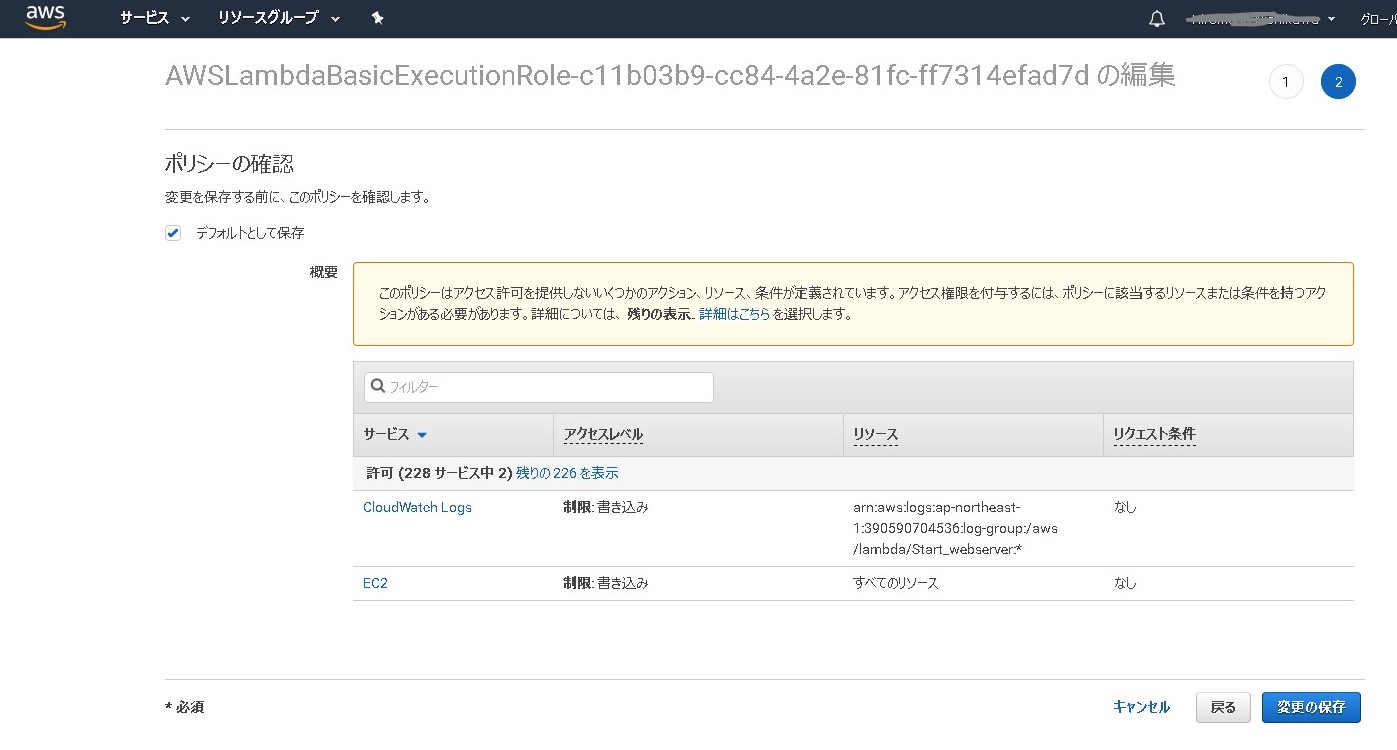Click the sort arrow on the サービス column
The width and height of the screenshot is (1397, 750).
tap(421, 435)
